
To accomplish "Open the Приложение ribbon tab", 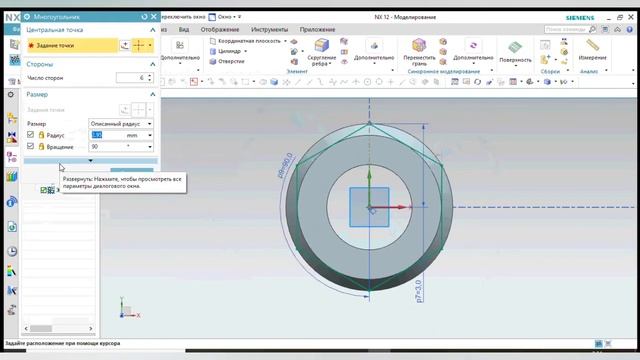I will 317,29.
